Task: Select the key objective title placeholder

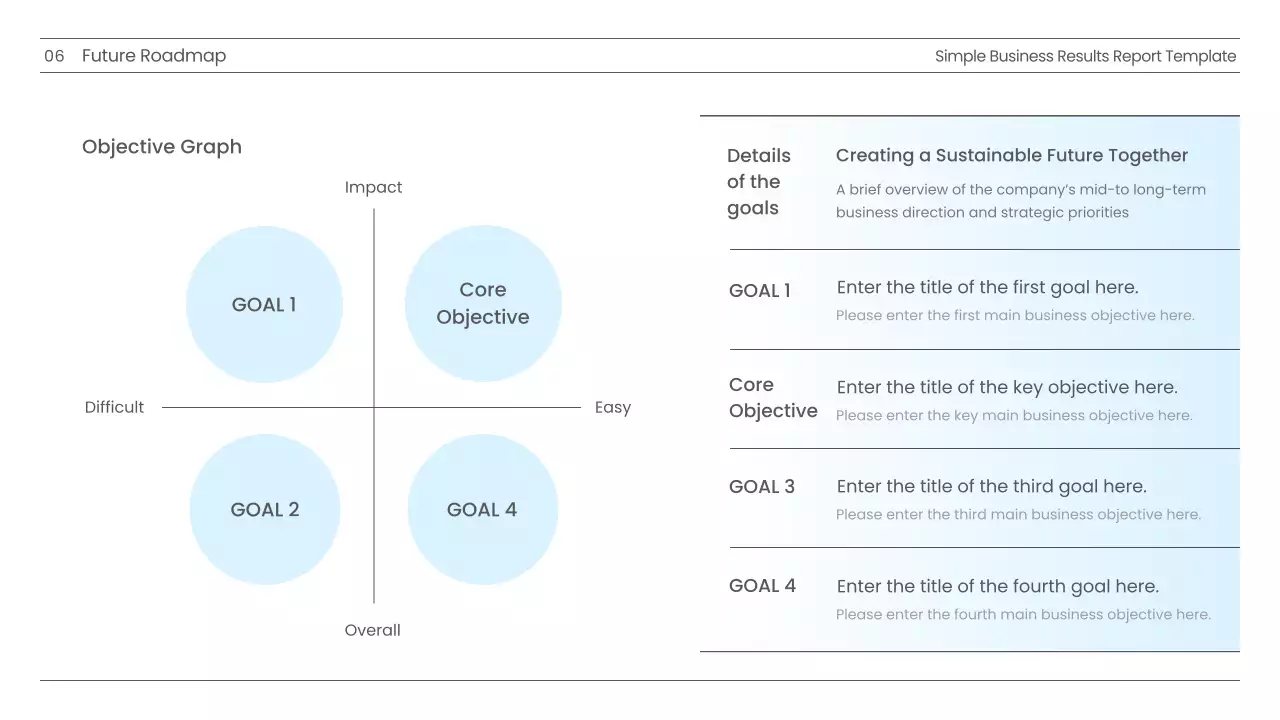Action: 1007,387
